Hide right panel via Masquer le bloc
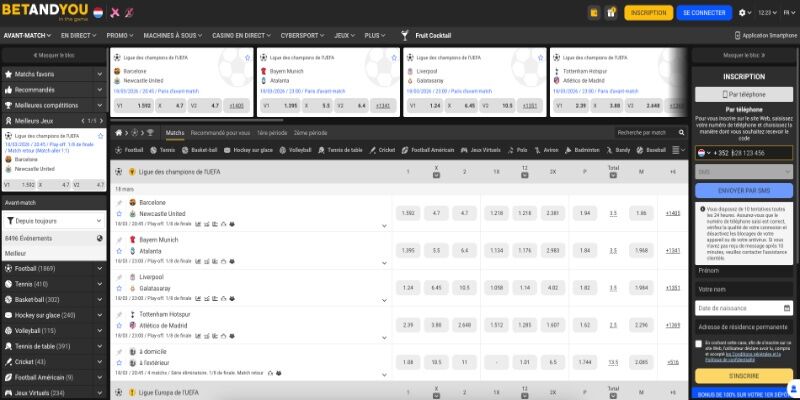The image size is (800, 400). click(744, 55)
